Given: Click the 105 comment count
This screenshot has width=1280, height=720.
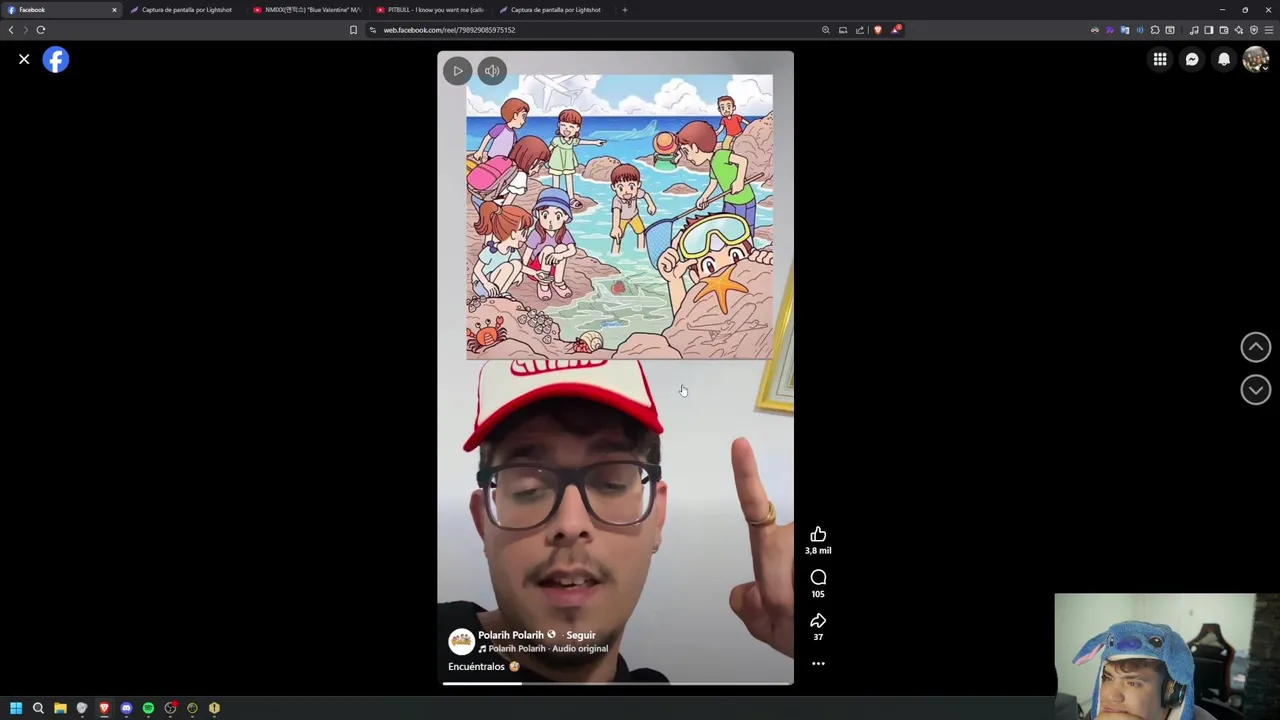Looking at the screenshot, I should pos(818,594).
